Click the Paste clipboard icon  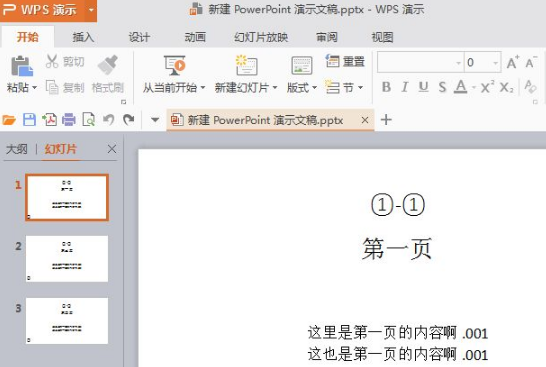(22, 66)
